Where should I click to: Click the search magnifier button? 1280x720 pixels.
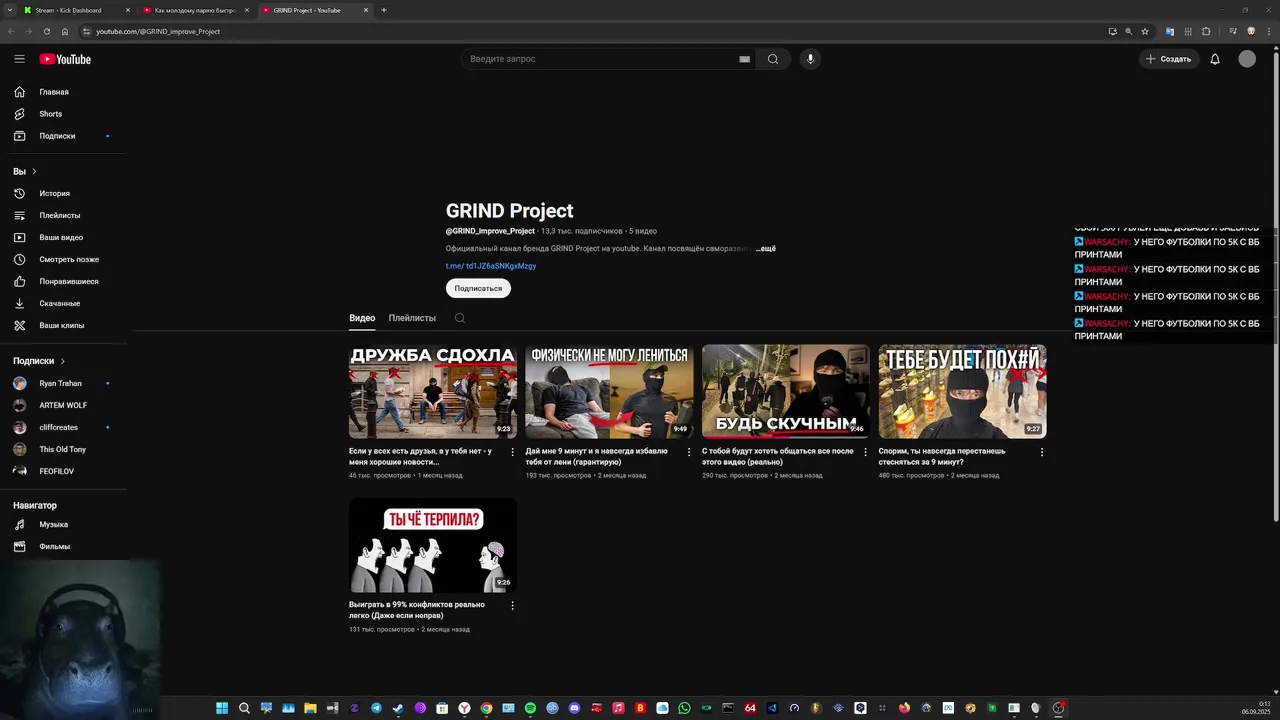(773, 59)
